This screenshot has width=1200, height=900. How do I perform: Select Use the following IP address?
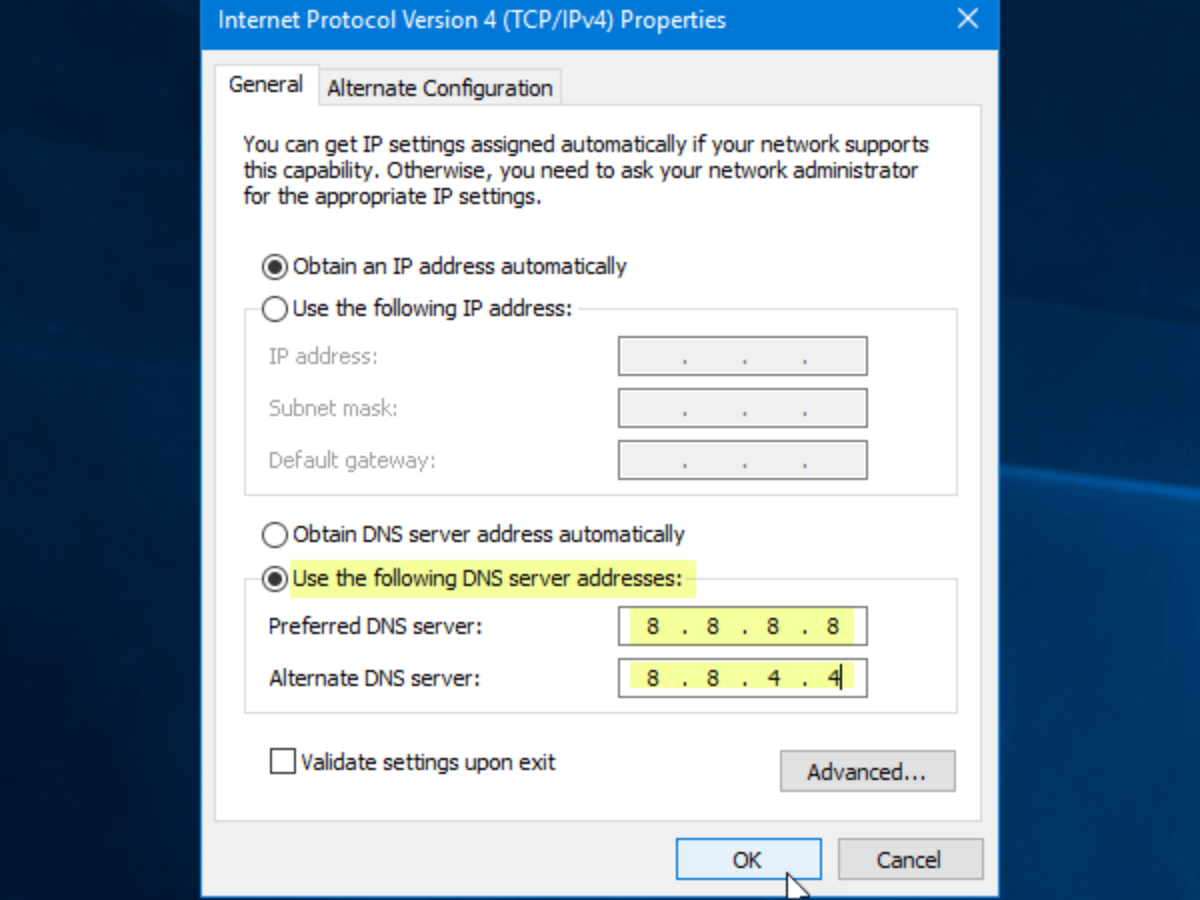[x=274, y=309]
